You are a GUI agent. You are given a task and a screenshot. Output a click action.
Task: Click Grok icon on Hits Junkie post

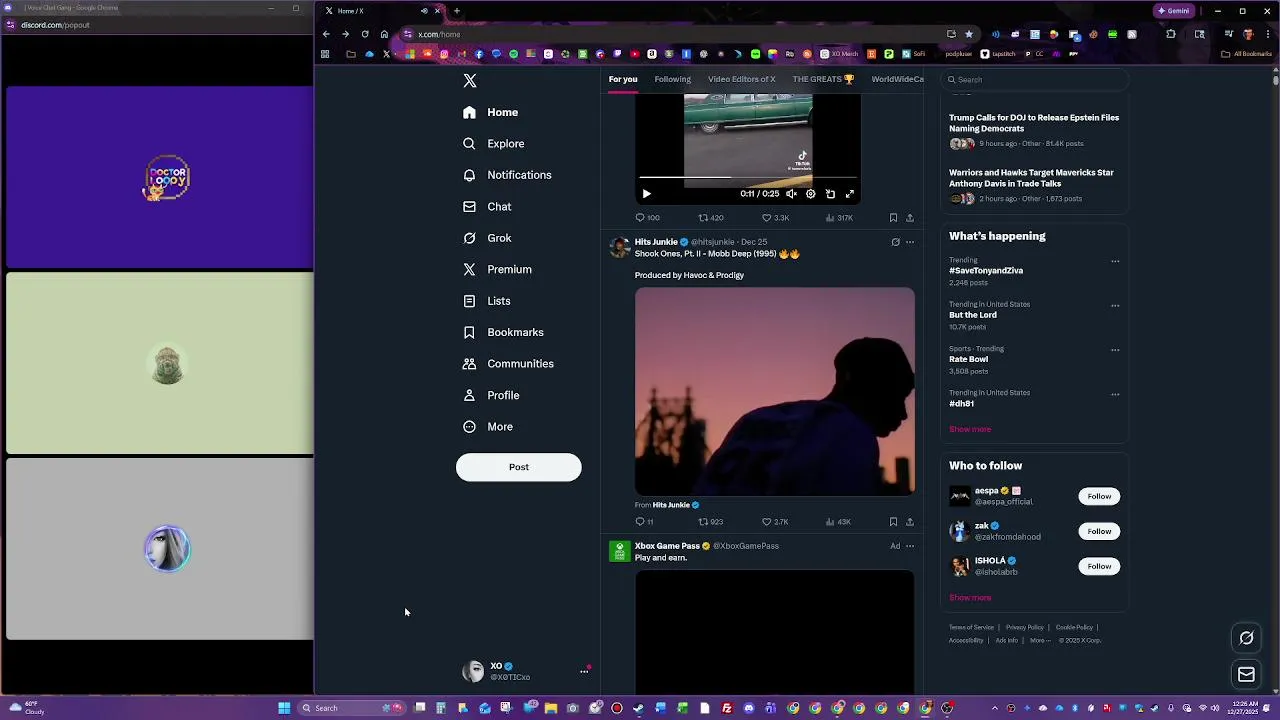(x=895, y=242)
